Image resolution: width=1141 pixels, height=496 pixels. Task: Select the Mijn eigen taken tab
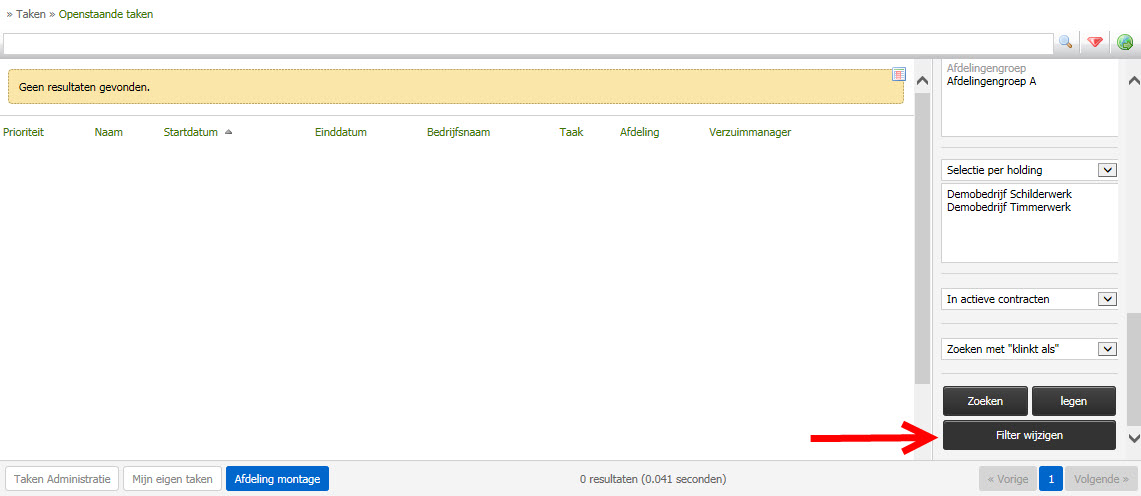tap(172, 479)
